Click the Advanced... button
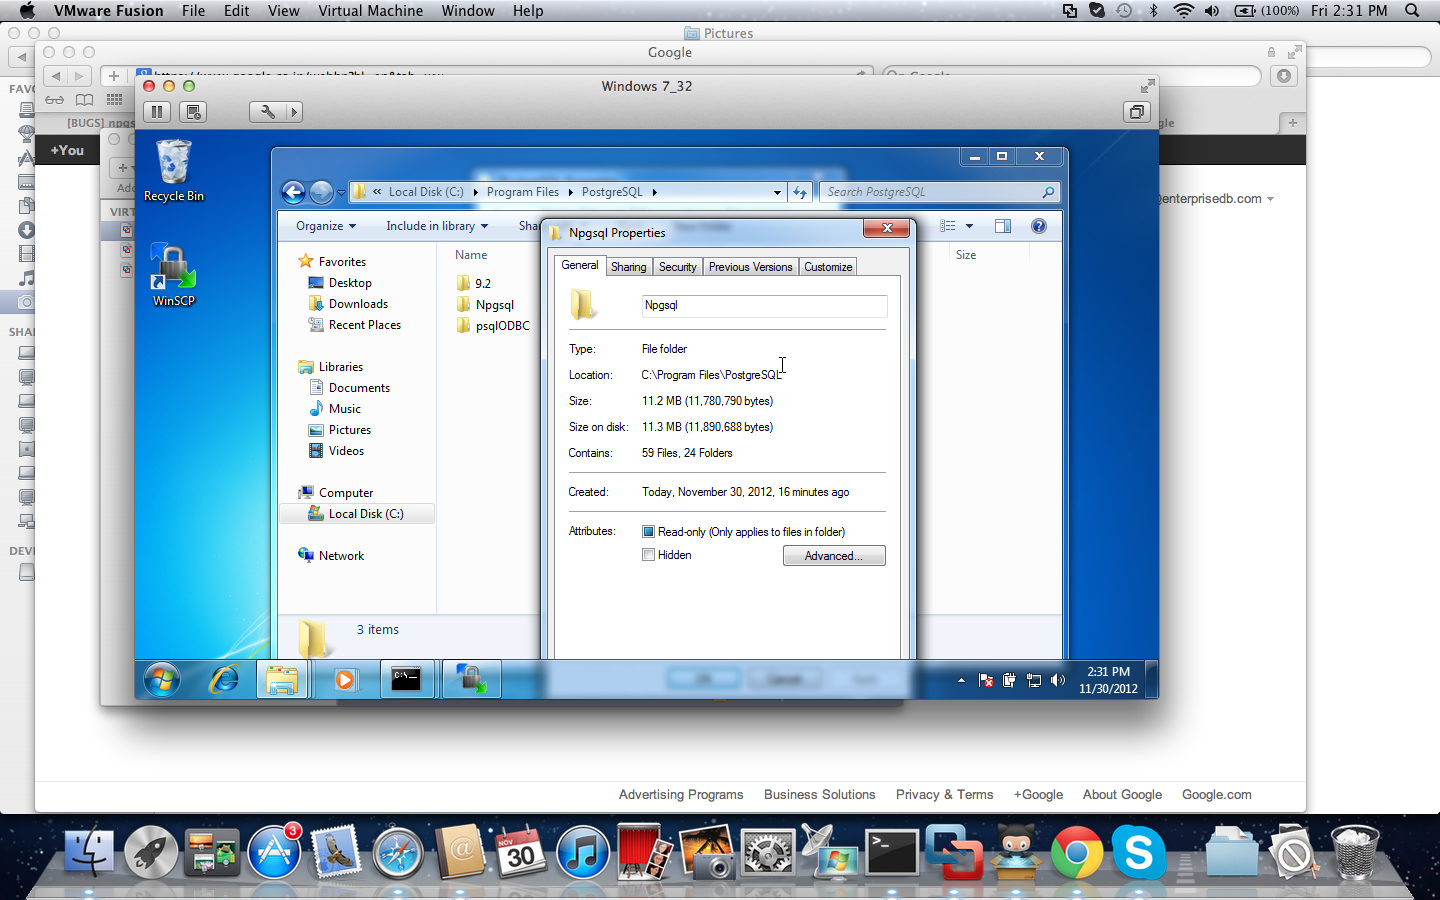 [833, 556]
